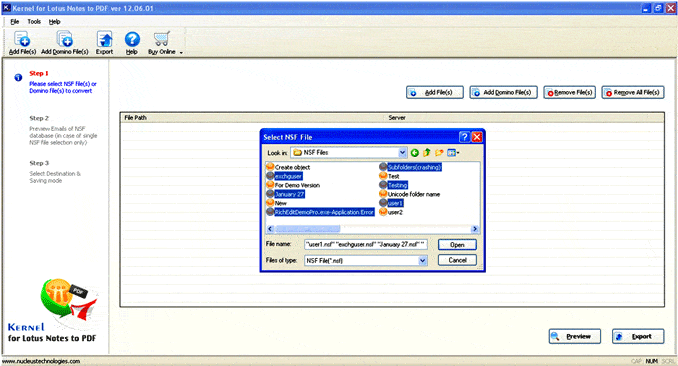678x366 pixels.
Task: Click the Add File(s) button above file list
Action: 435,93
